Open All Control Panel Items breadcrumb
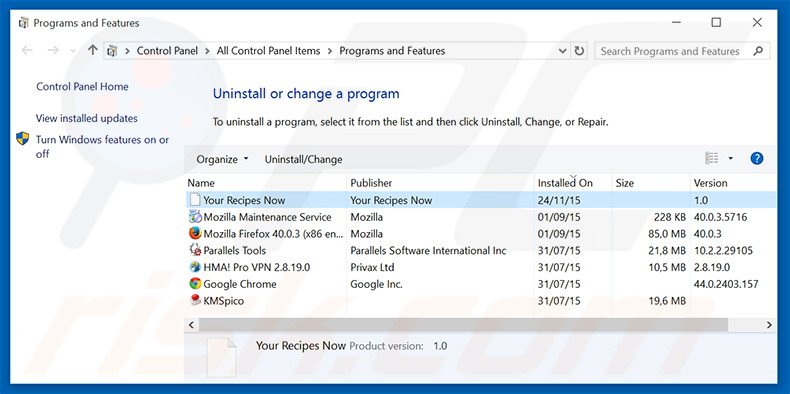790x394 pixels. (269, 51)
